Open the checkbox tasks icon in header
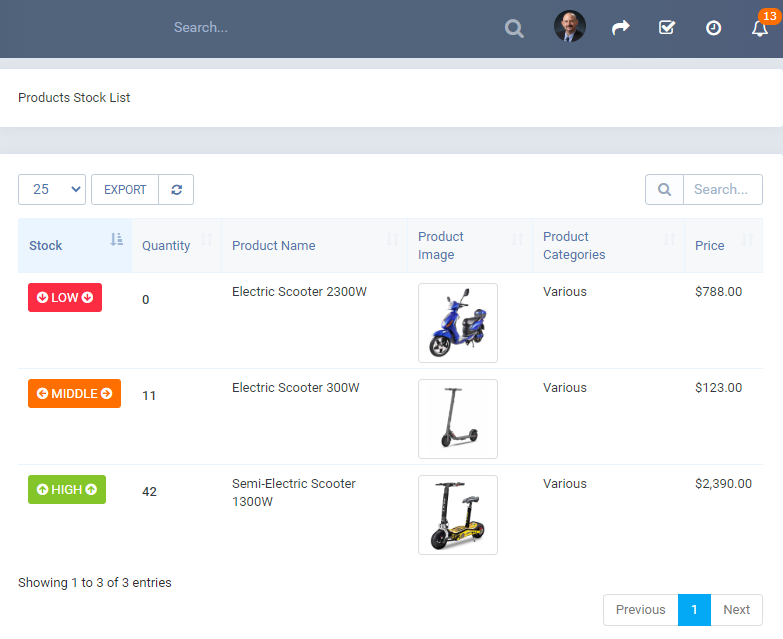The image size is (783, 639). pos(667,28)
